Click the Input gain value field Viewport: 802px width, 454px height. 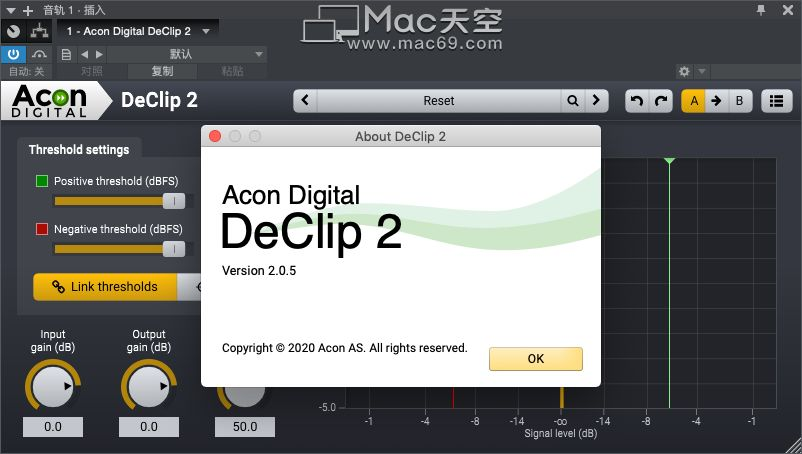[x=53, y=427]
